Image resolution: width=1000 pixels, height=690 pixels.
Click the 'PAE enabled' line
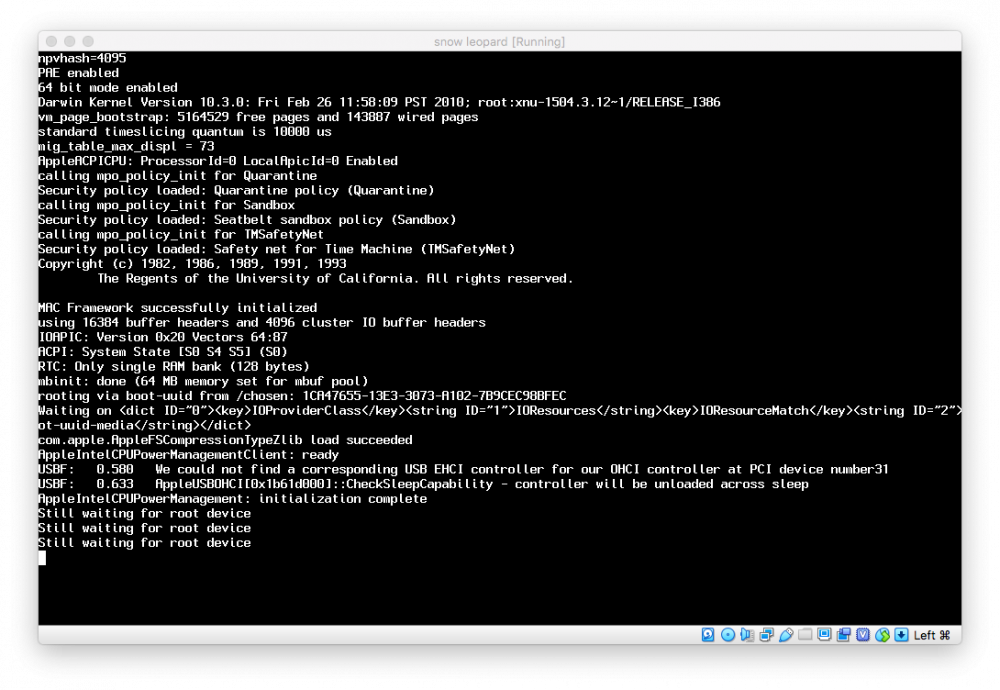point(78,73)
